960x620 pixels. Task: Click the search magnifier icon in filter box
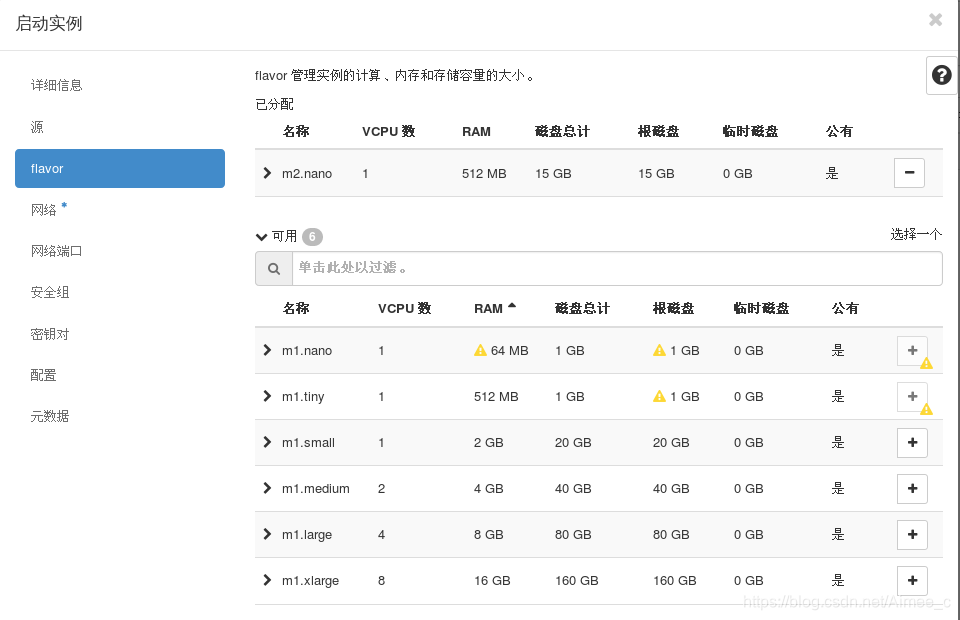click(x=274, y=268)
